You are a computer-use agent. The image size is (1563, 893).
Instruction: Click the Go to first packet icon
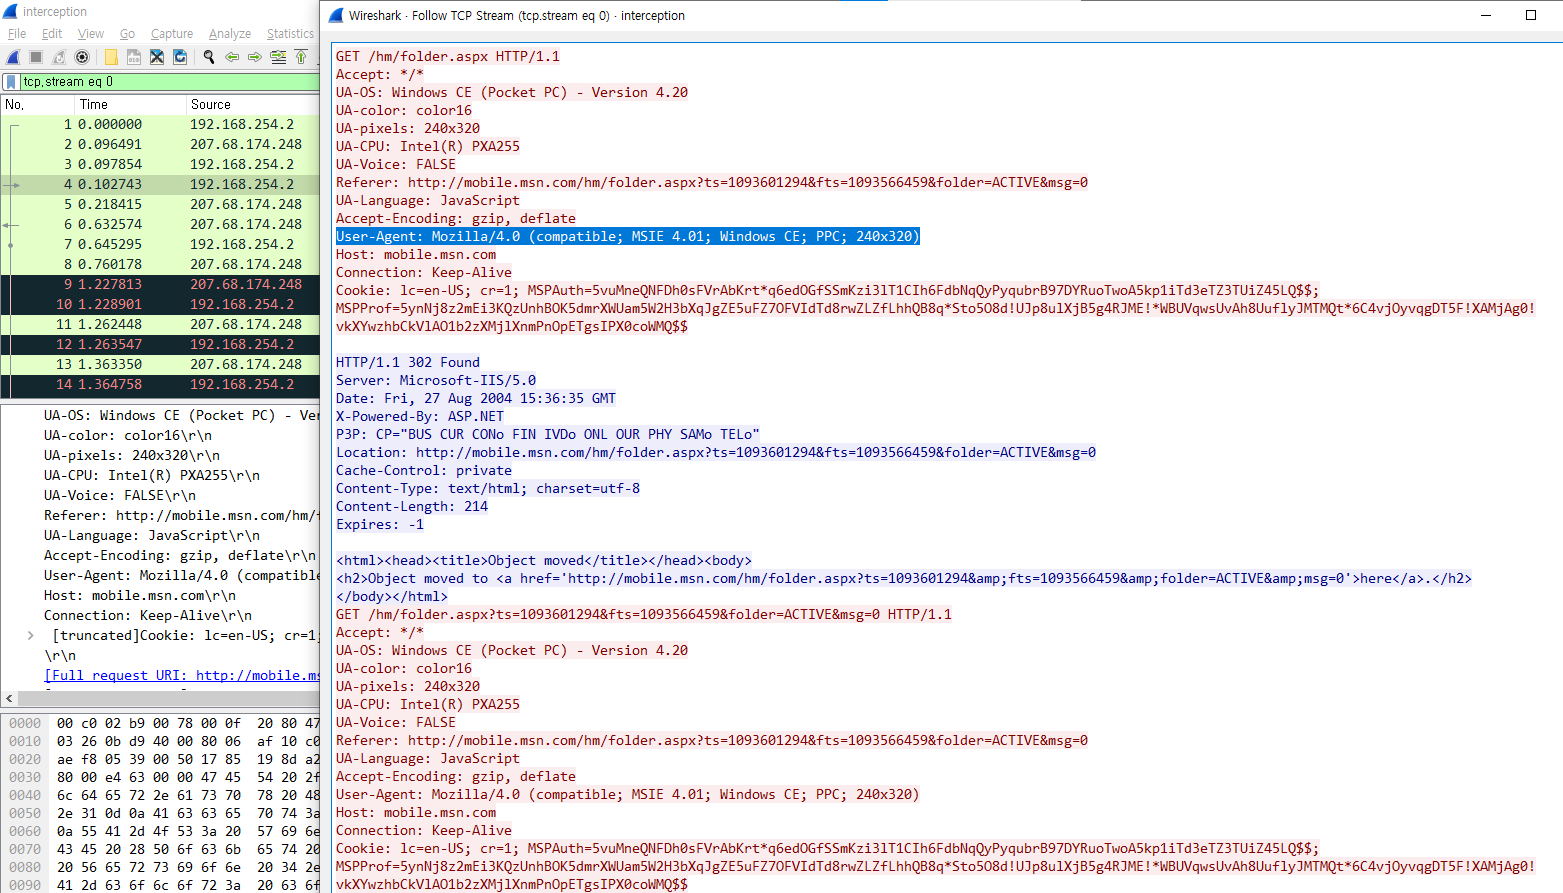(301, 57)
